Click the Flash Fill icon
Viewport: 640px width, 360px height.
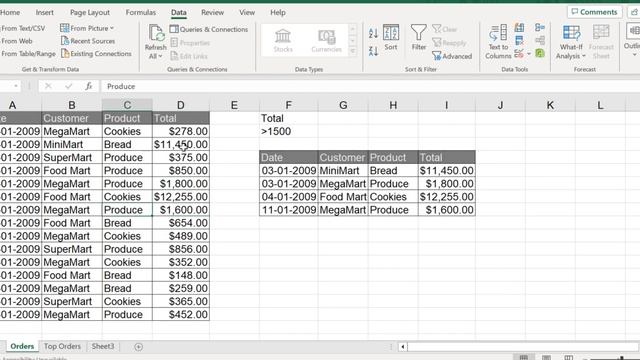(x=519, y=28)
